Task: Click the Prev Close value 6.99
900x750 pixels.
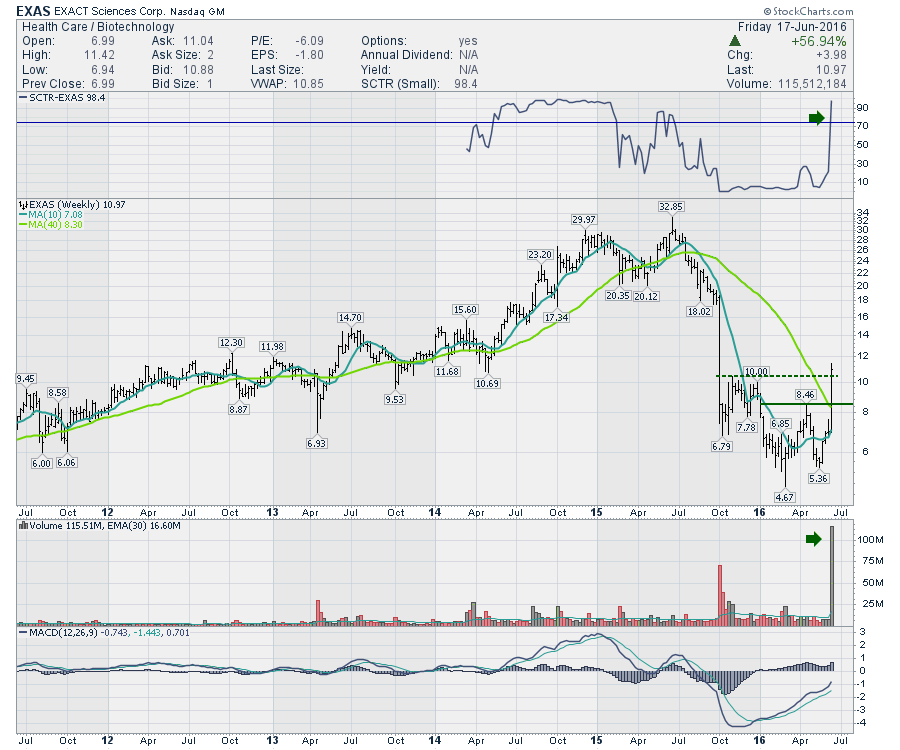Action: [103, 84]
